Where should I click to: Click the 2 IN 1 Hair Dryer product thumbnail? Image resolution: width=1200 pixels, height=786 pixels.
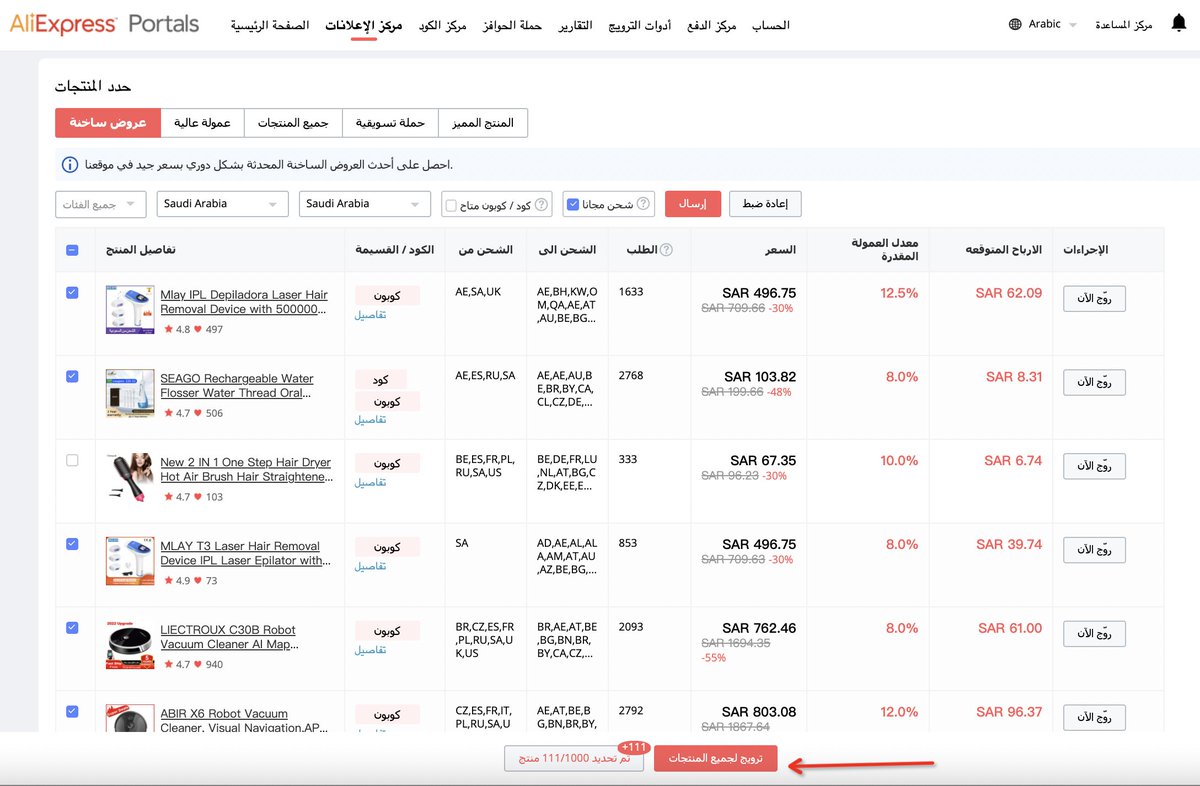(x=130, y=477)
